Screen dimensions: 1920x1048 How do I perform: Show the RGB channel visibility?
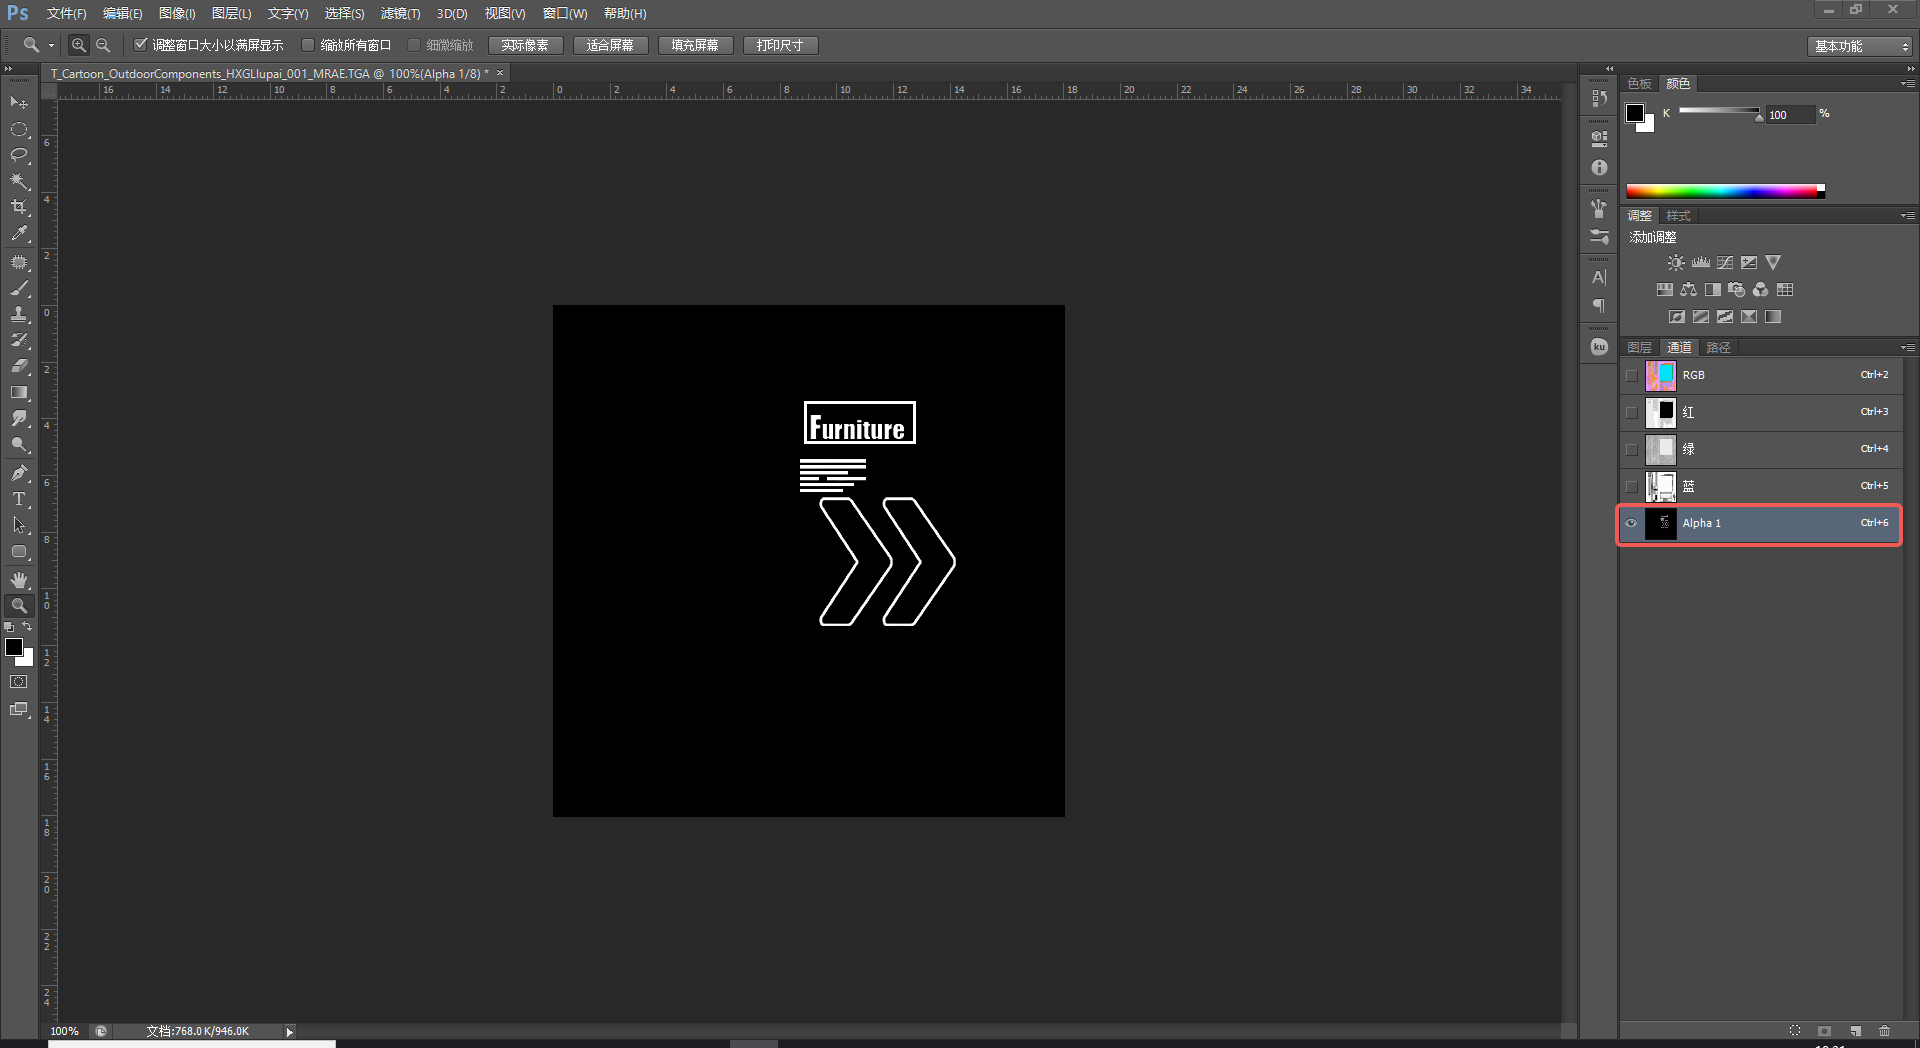point(1632,376)
